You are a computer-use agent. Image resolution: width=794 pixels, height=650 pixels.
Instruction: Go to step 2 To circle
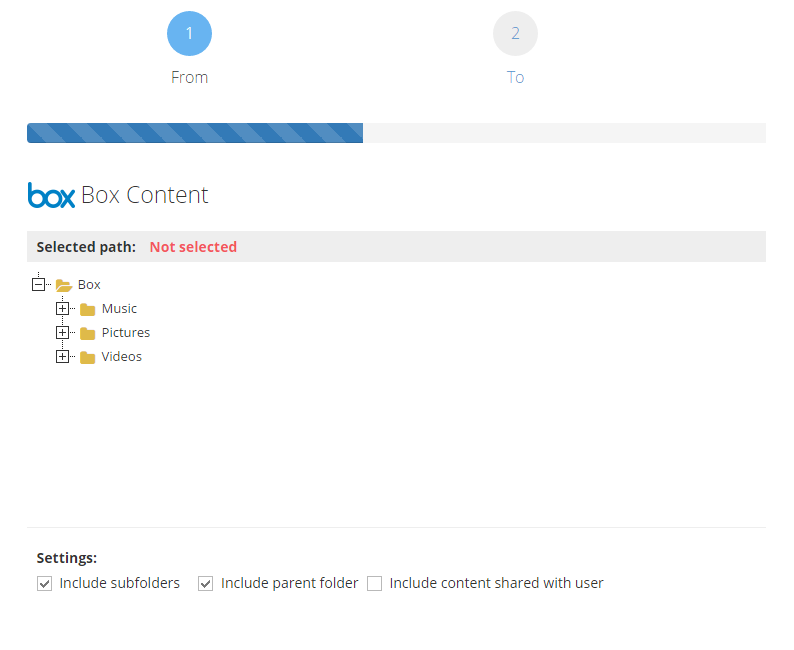(x=515, y=33)
